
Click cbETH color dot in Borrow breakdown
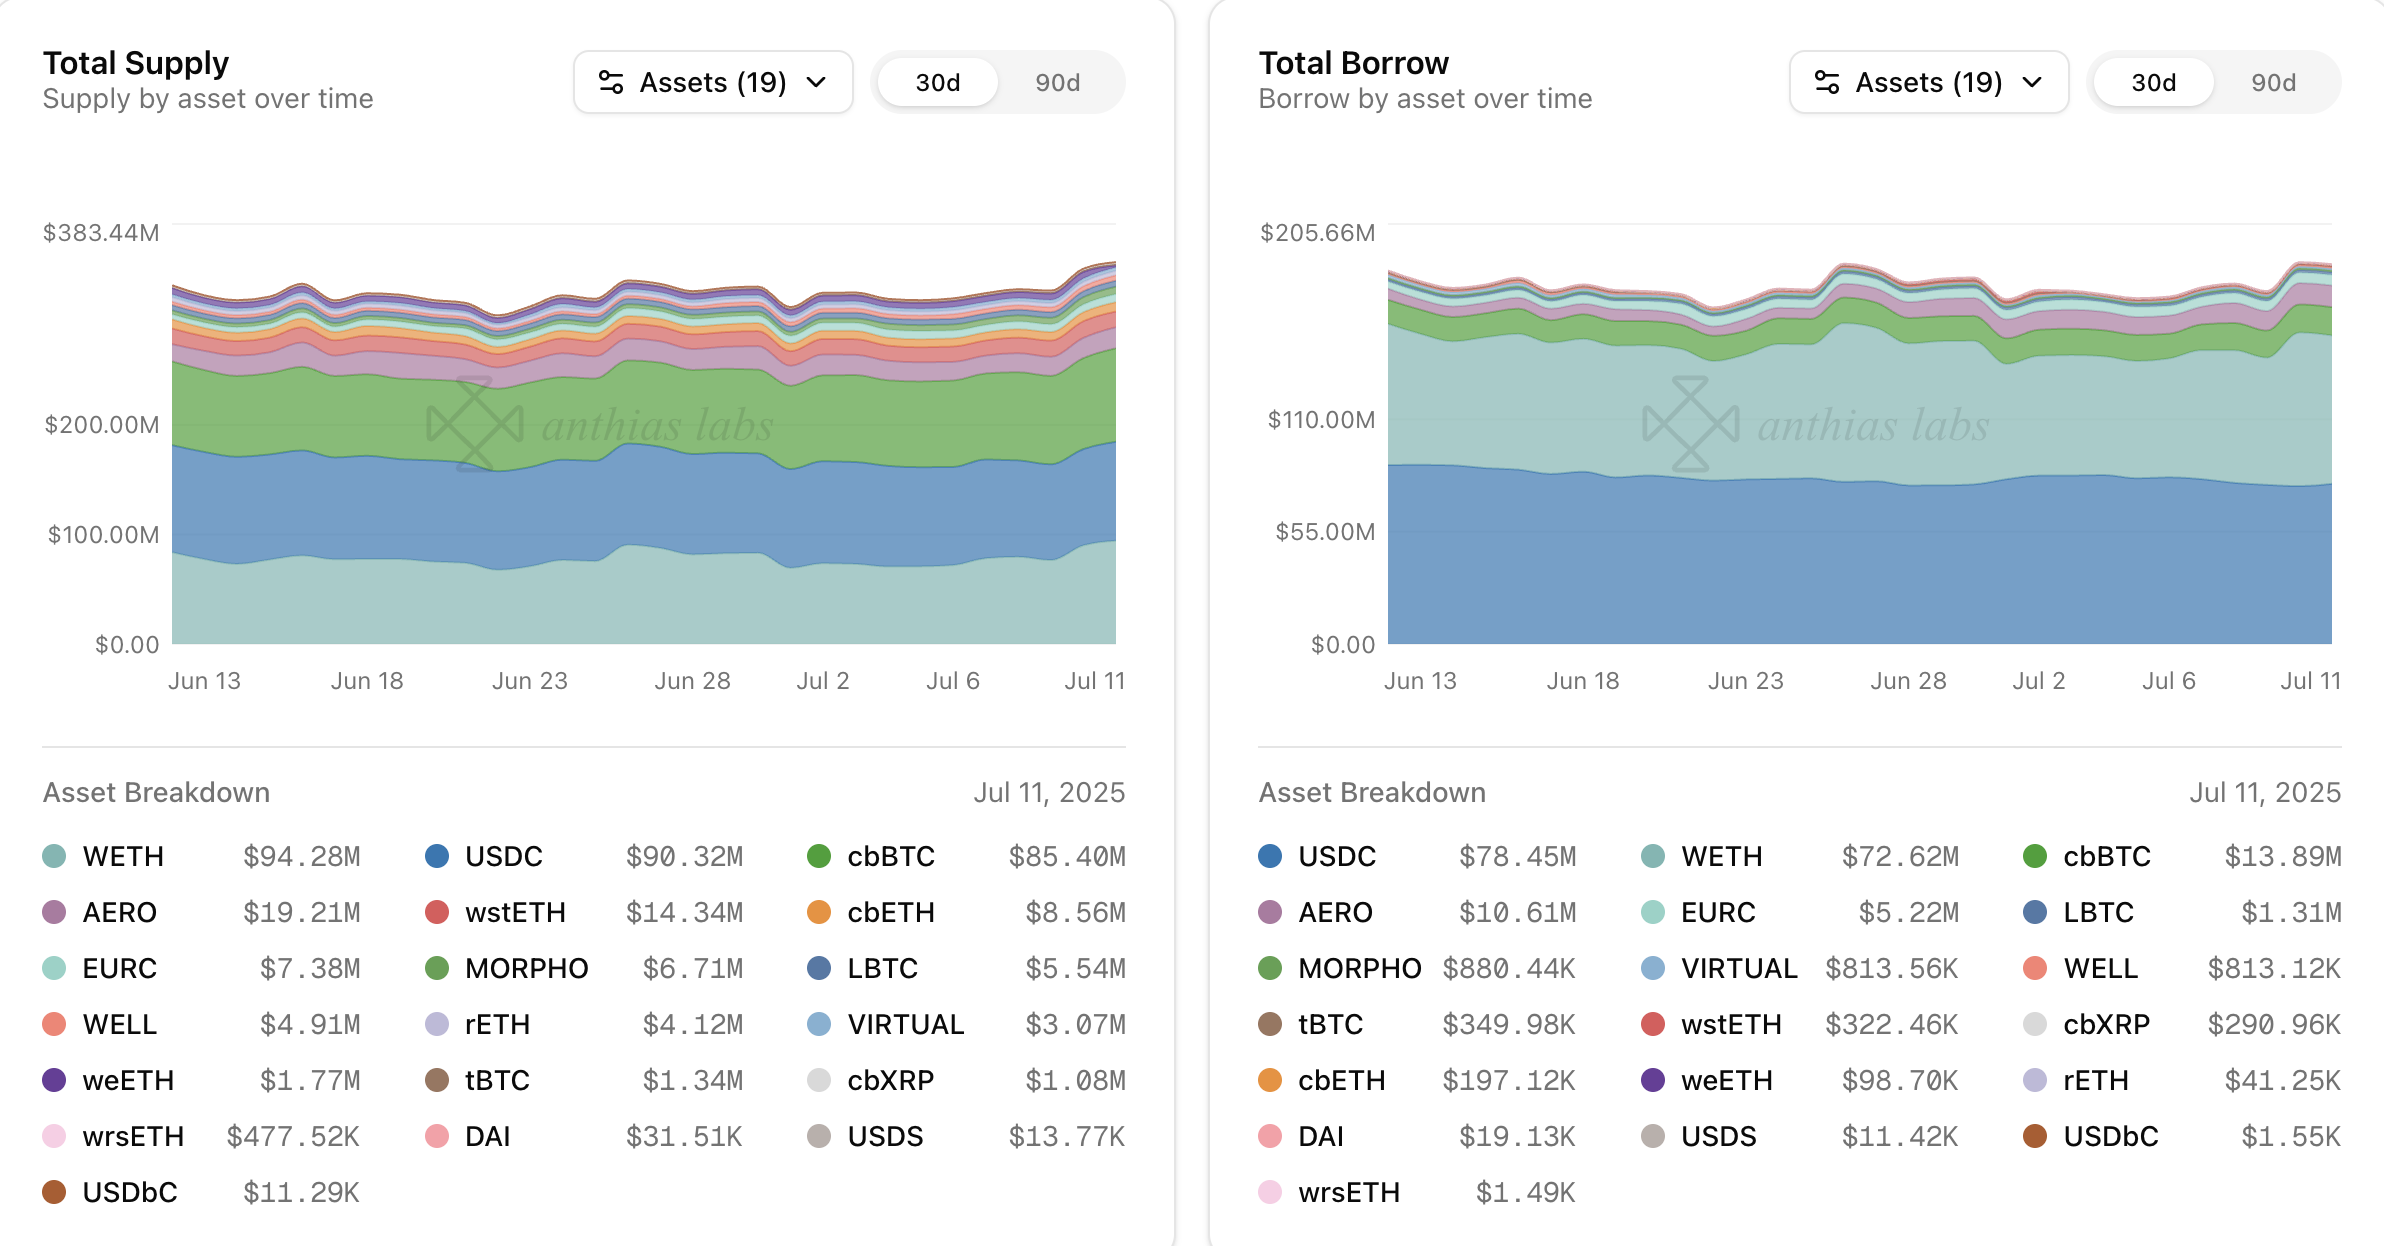click(x=1270, y=1080)
